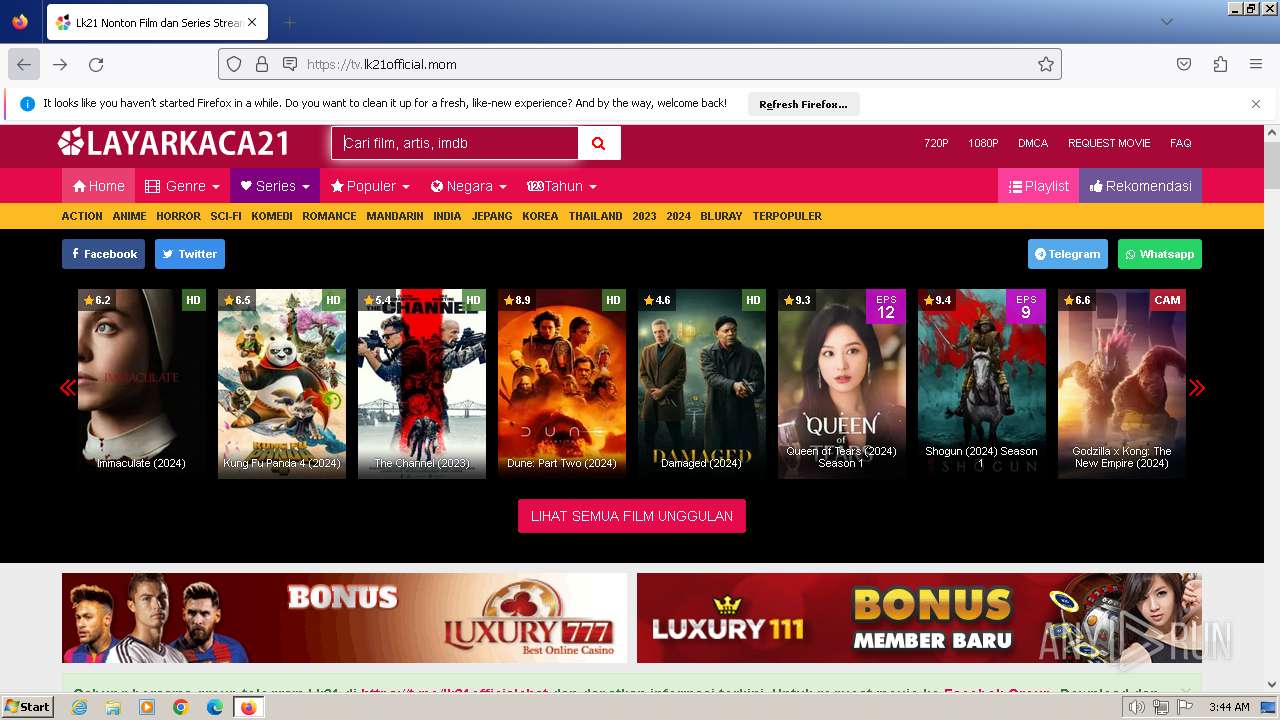The height and width of the screenshot is (720, 1280).
Task: Expand the Genre dropdown
Action: (182, 186)
